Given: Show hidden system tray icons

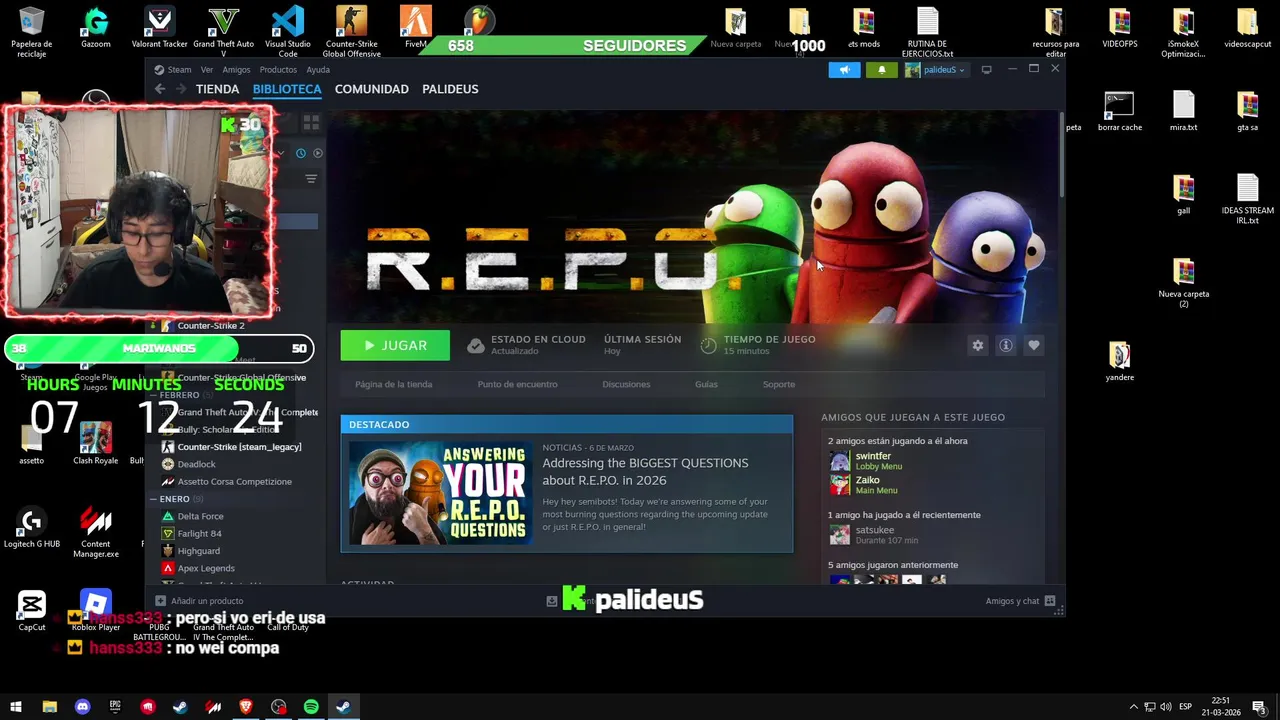Looking at the screenshot, I should click(x=1133, y=707).
